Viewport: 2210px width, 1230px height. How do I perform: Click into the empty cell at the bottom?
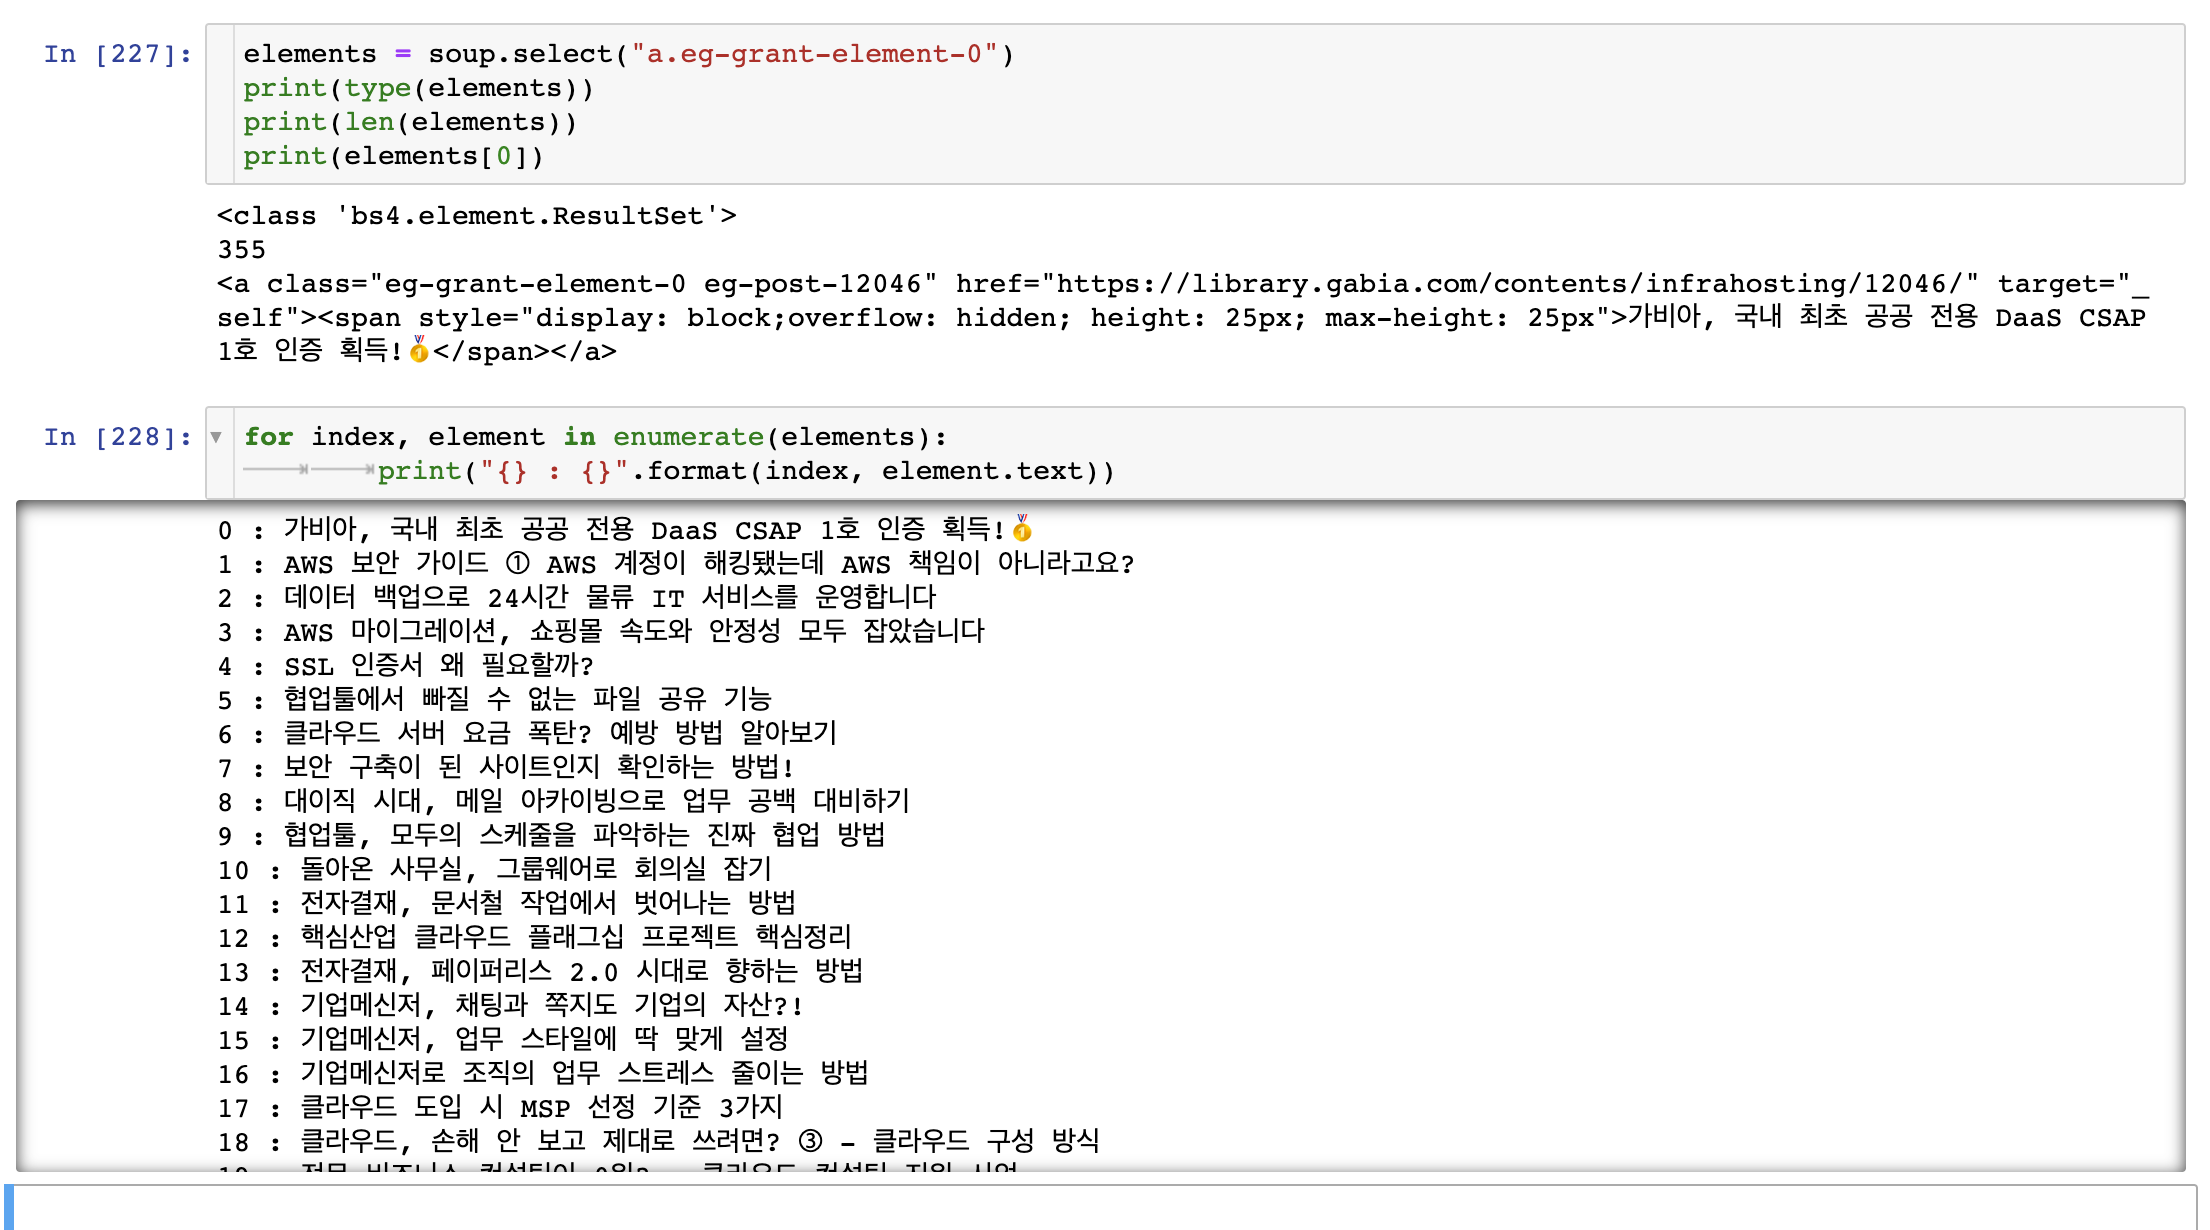(1100, 1208)
